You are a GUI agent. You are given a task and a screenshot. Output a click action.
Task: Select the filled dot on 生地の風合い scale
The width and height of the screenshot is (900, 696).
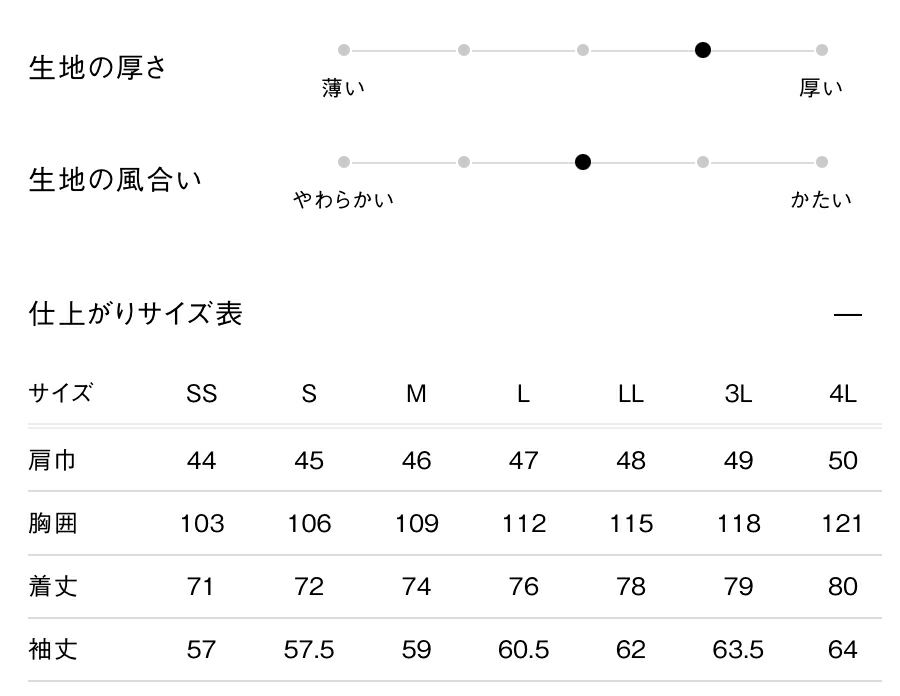pos(583,162)
